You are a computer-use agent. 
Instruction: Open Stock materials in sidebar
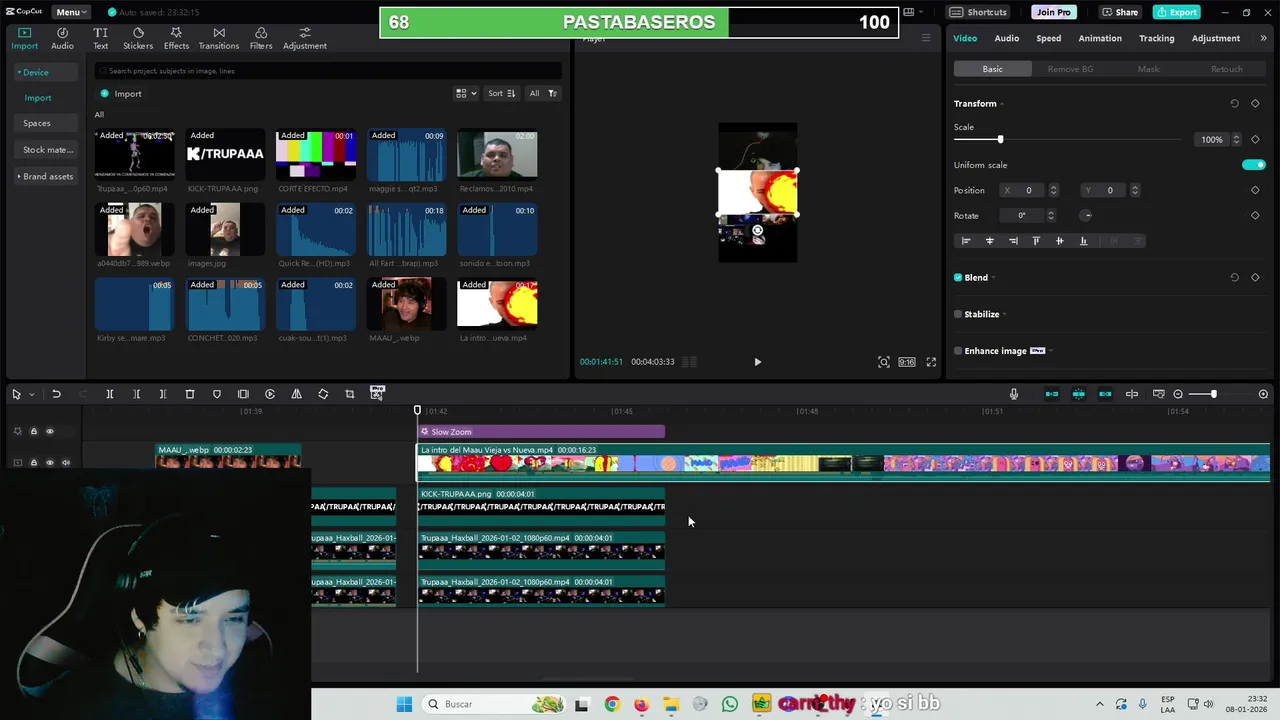(x=47, y=150)
